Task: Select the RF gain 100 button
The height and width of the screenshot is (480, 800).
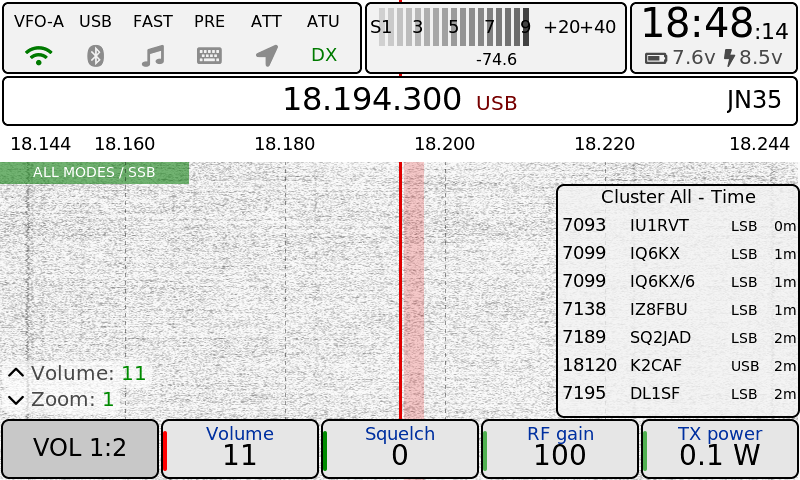Action: (560, 449)
